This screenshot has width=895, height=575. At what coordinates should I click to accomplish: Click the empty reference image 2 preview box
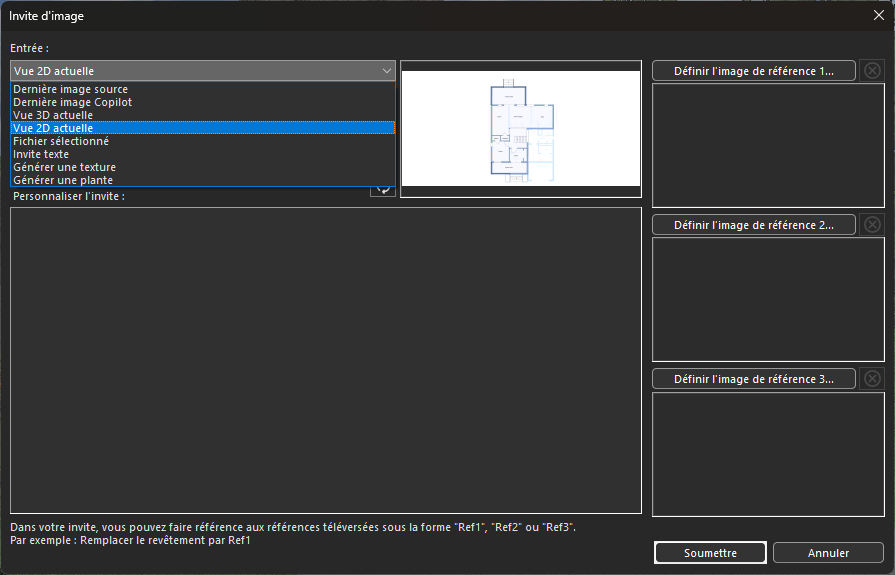[x=768, y=299]
